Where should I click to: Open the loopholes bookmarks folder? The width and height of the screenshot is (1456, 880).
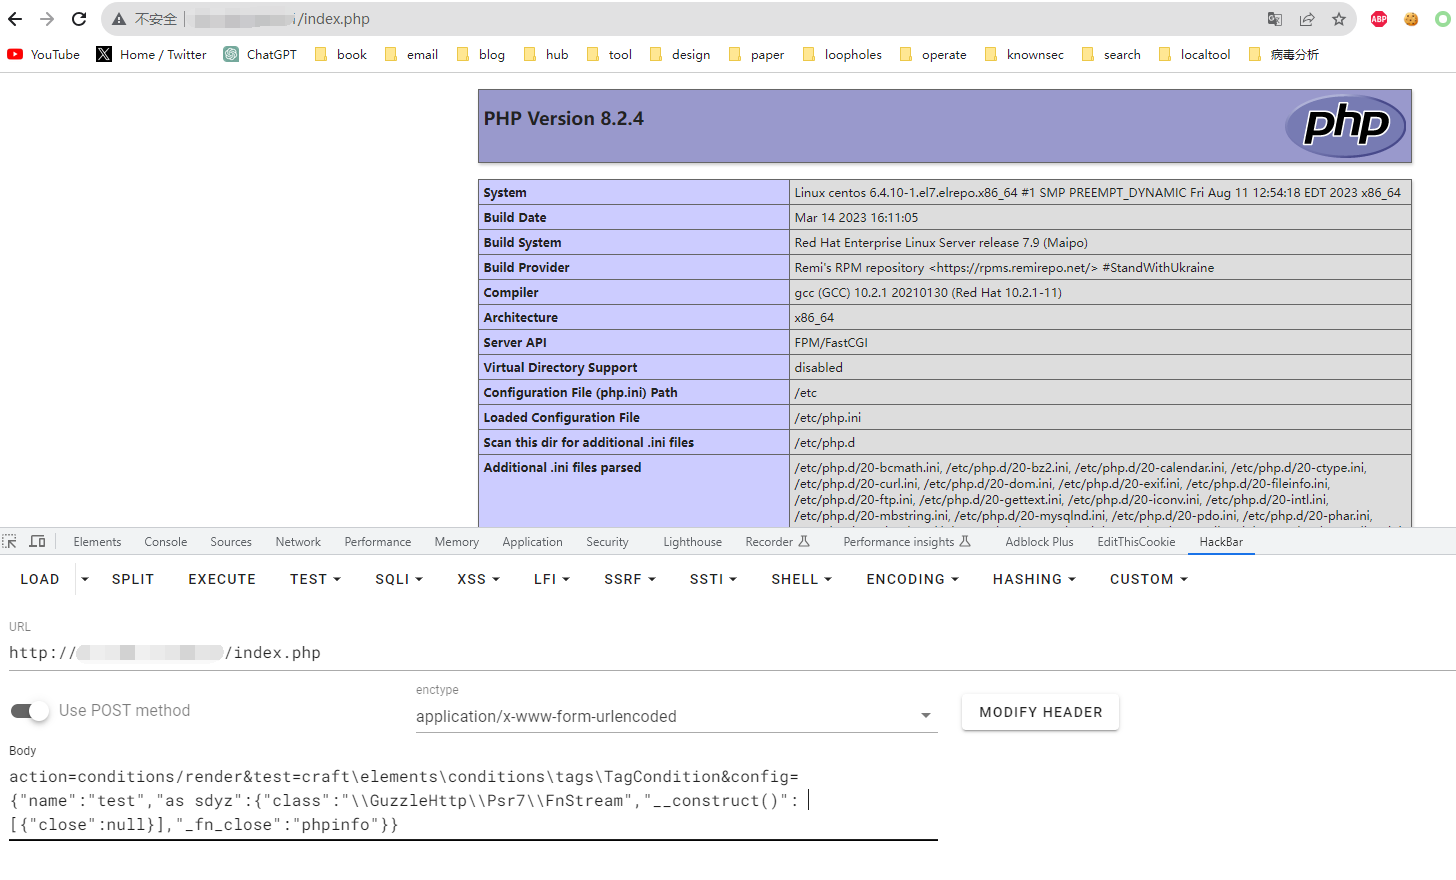(x=842, y=55)
